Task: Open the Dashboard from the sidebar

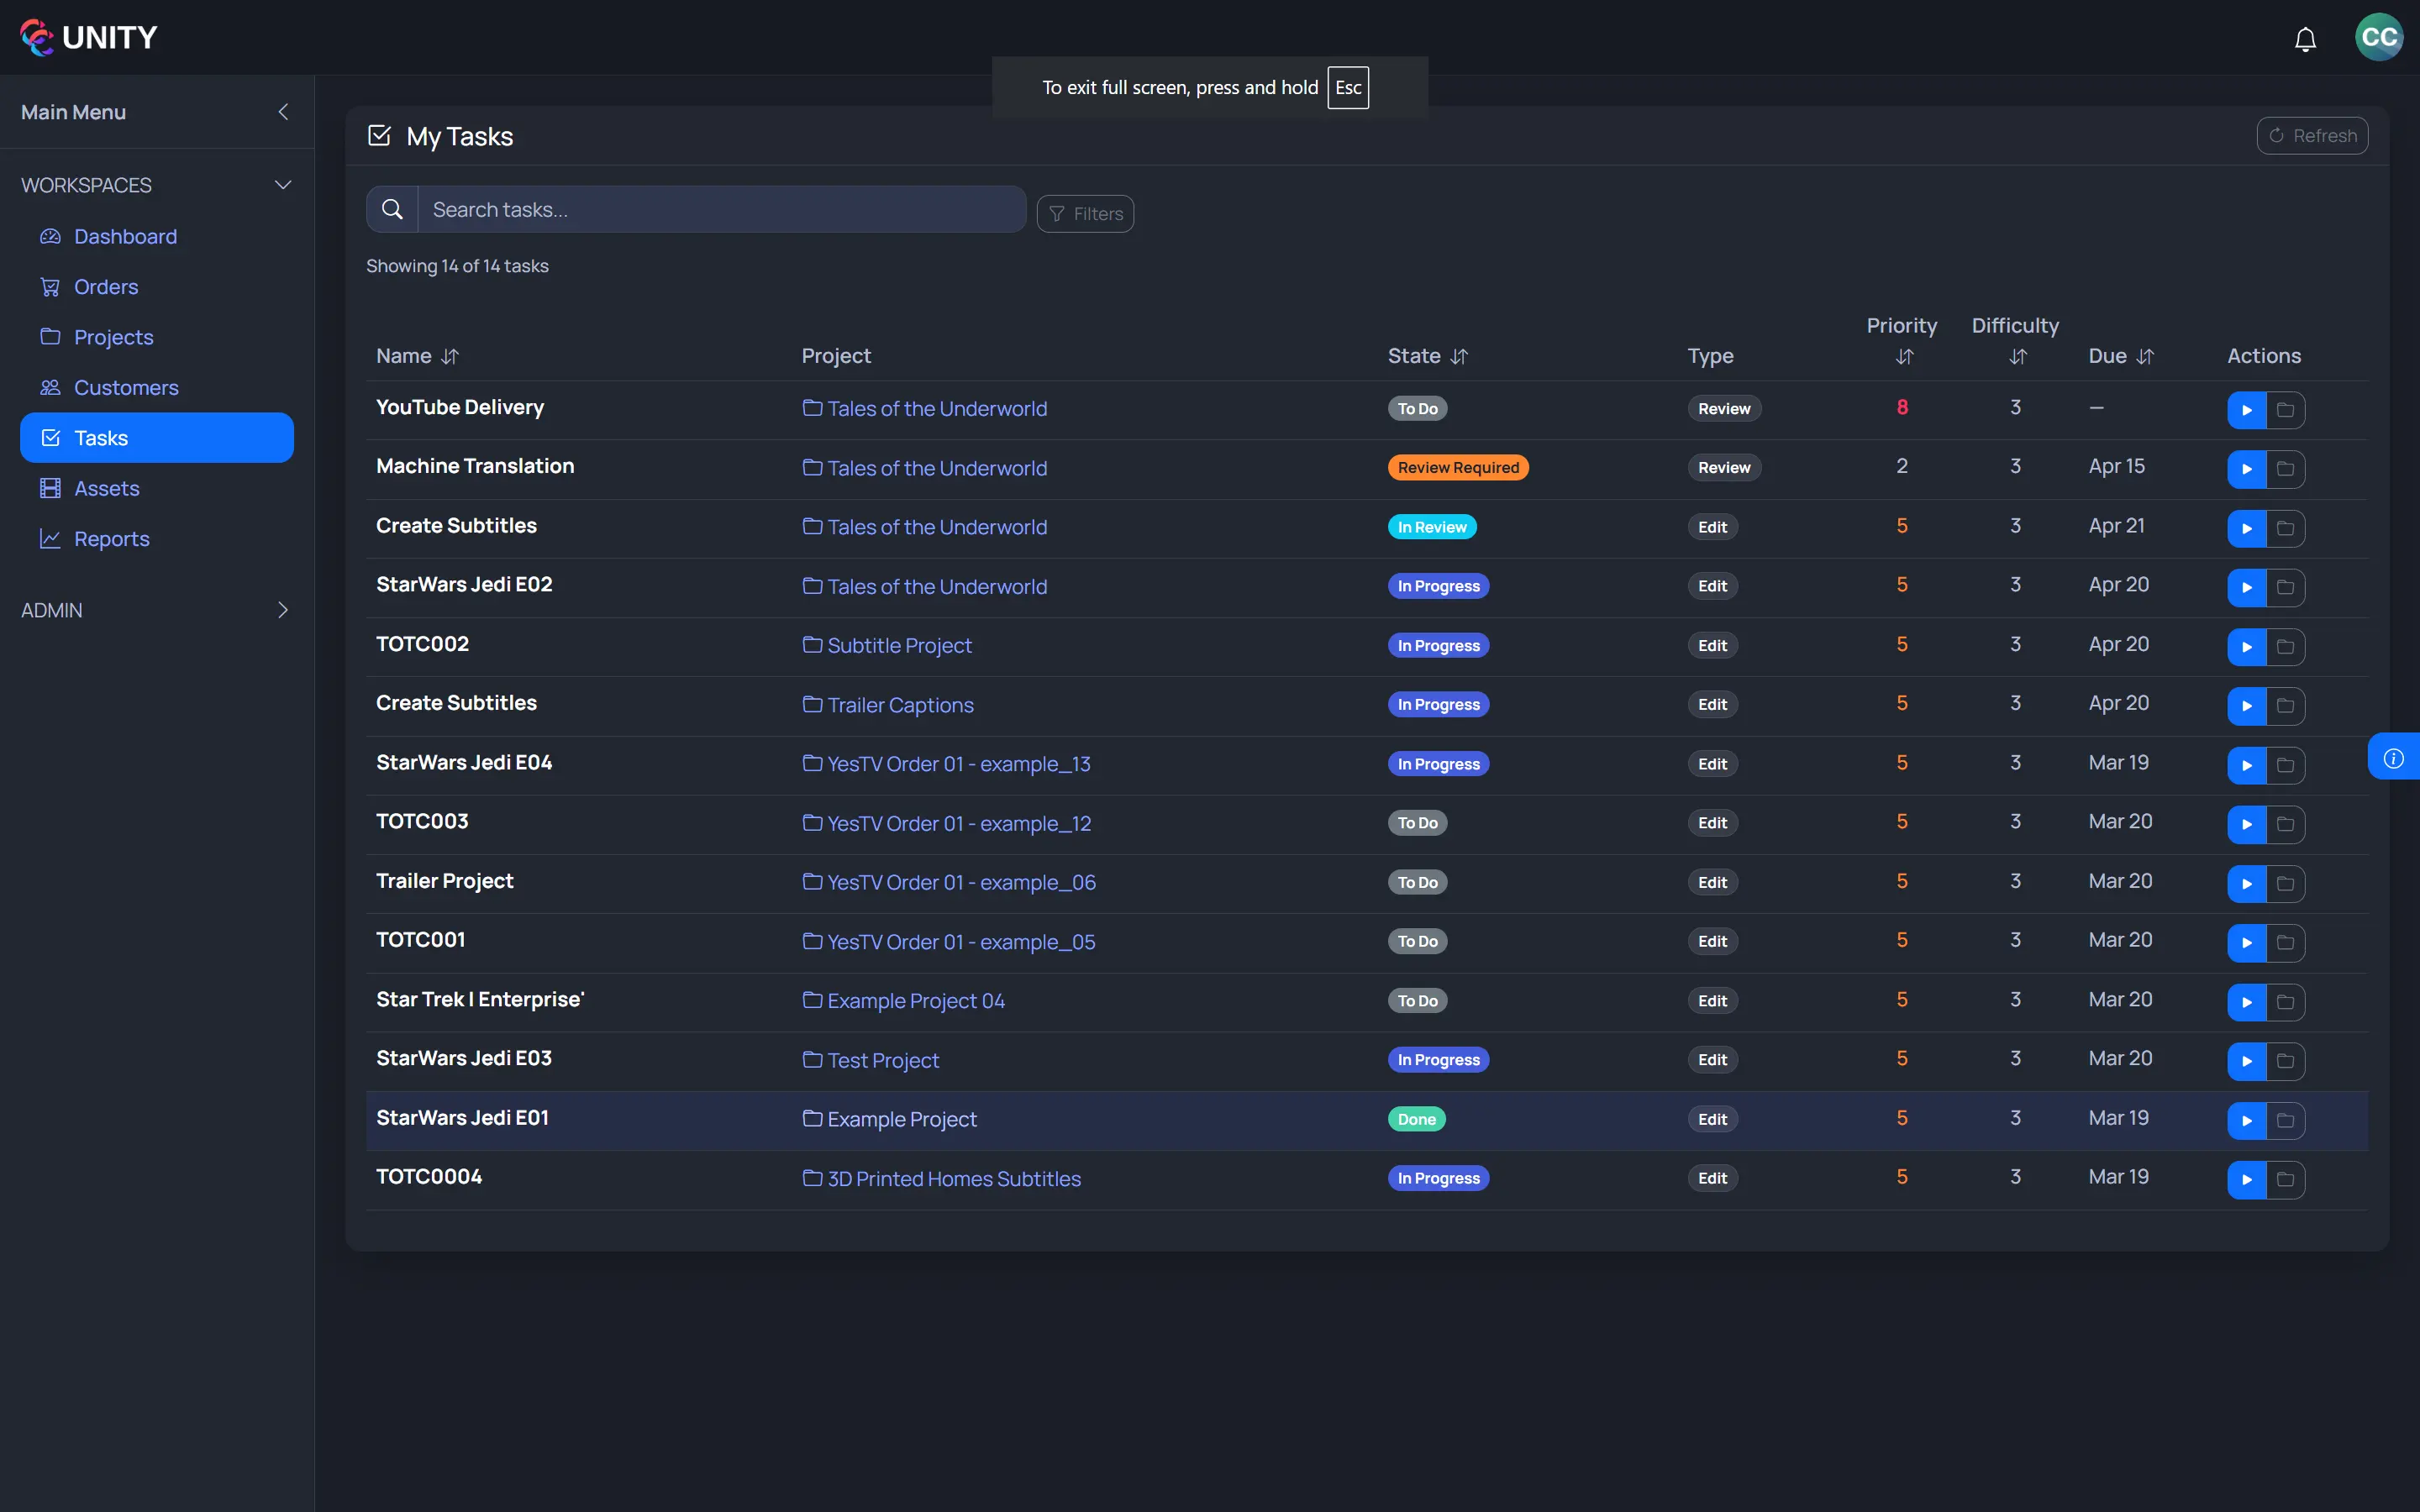Action: click(x=124, y=236)
